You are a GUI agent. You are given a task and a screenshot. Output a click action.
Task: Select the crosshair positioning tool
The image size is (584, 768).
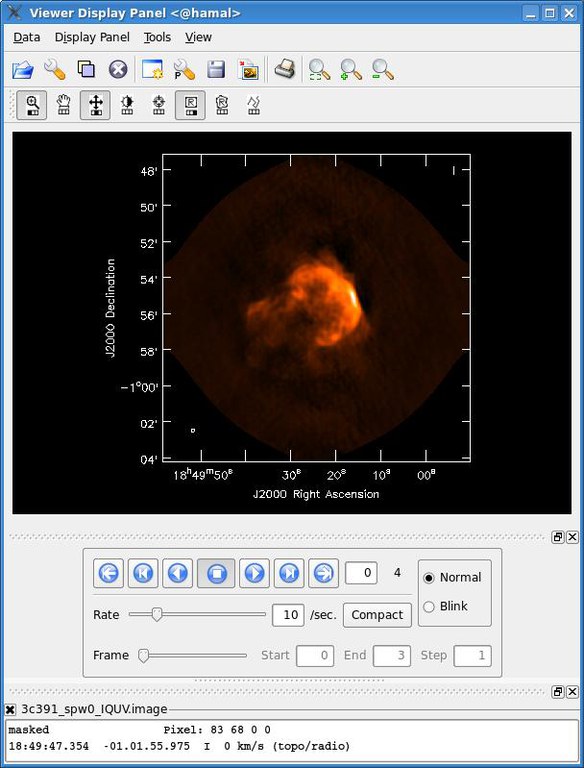pos(96,105)
